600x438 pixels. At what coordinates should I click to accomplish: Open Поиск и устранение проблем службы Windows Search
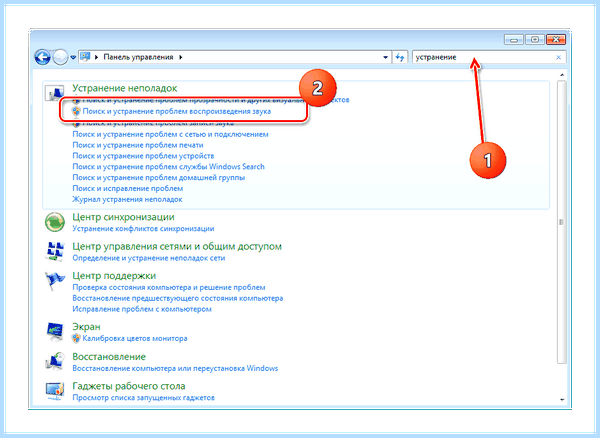point(168,166)
